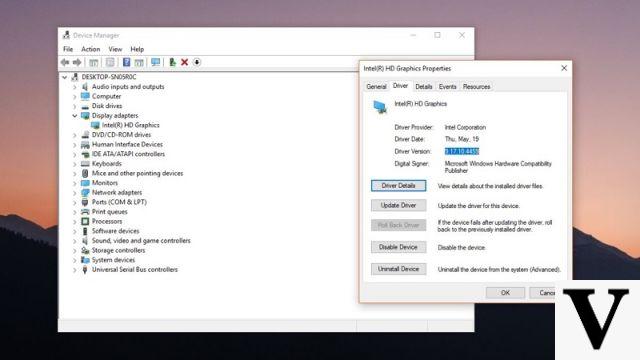Click the Back arrow in Device Manager toolbar
640x360 pixels.
click(65, 62)
